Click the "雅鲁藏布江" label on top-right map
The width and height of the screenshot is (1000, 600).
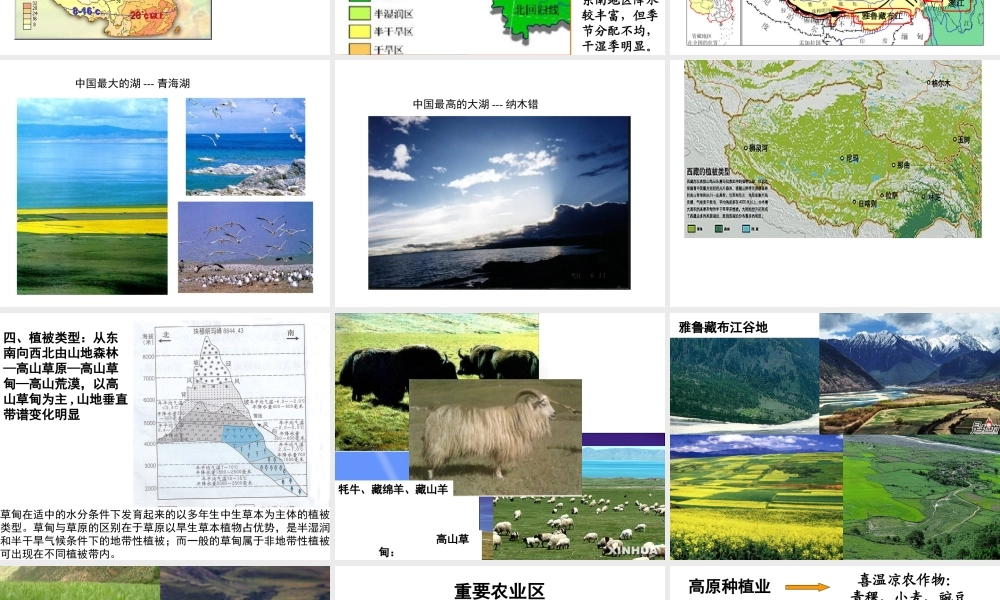pyautogui.click(x=882, y=15)
